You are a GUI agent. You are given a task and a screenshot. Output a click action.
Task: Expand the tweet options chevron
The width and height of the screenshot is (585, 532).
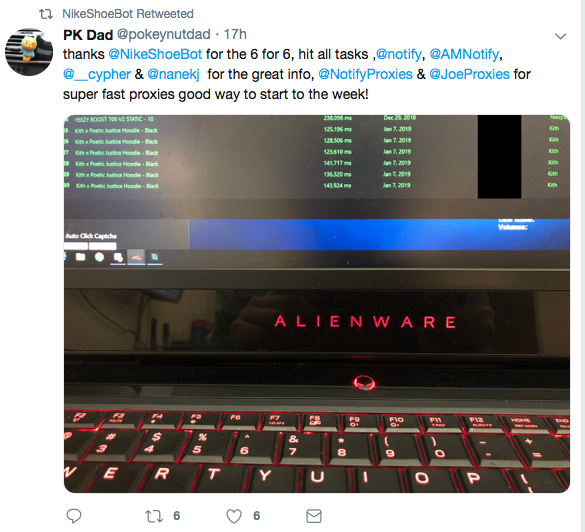(560, 36)
